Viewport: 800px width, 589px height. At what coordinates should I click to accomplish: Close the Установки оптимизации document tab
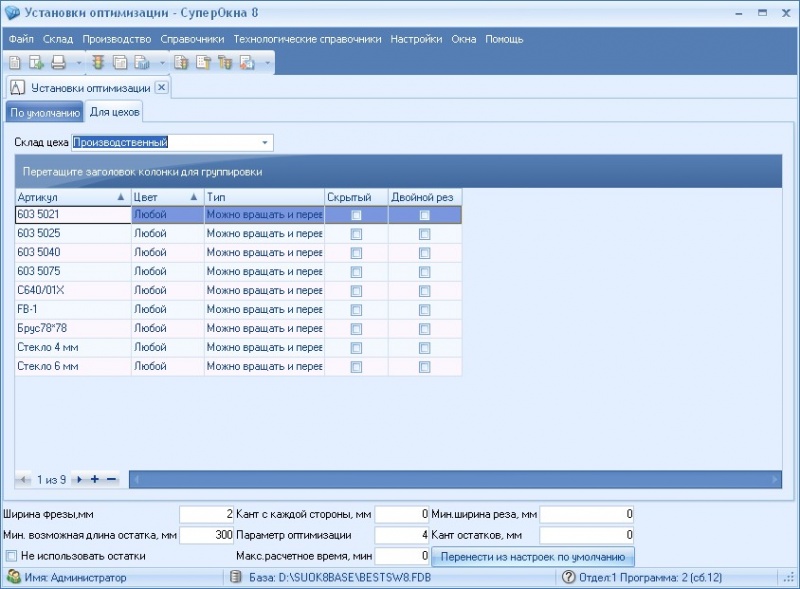click(161, 87)
